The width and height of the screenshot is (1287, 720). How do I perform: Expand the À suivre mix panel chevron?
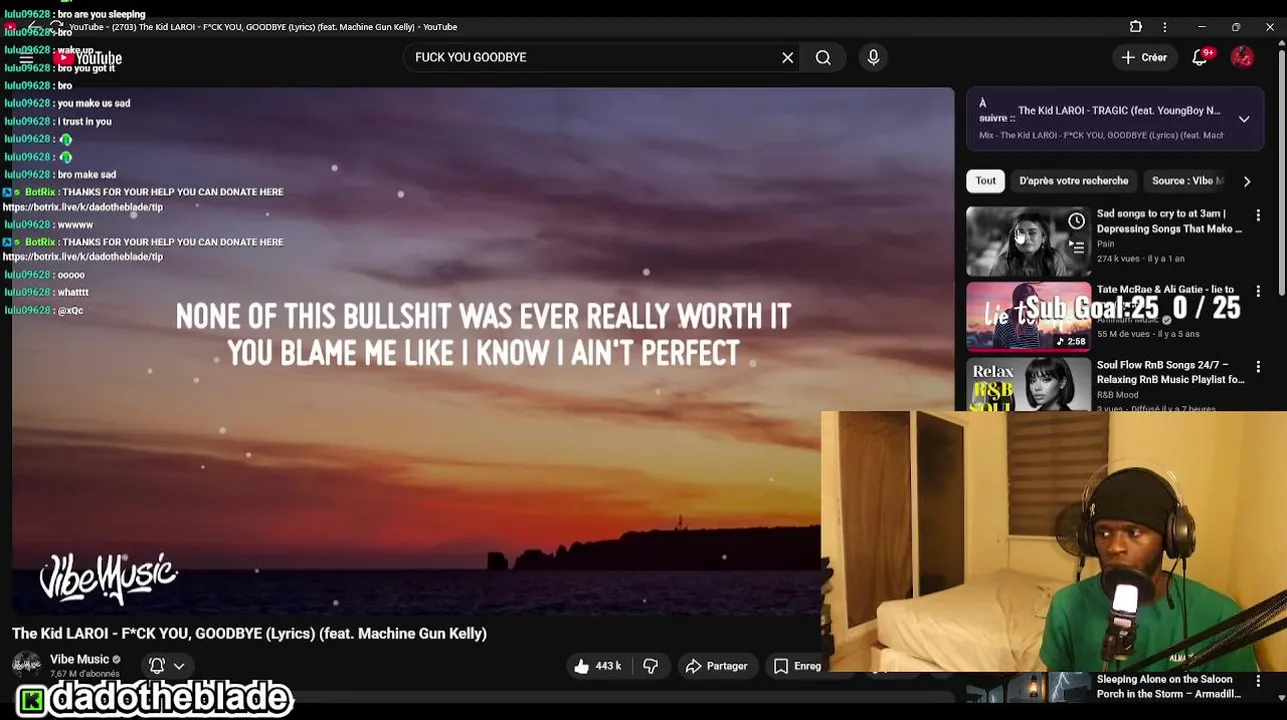tap(1244, 119)
